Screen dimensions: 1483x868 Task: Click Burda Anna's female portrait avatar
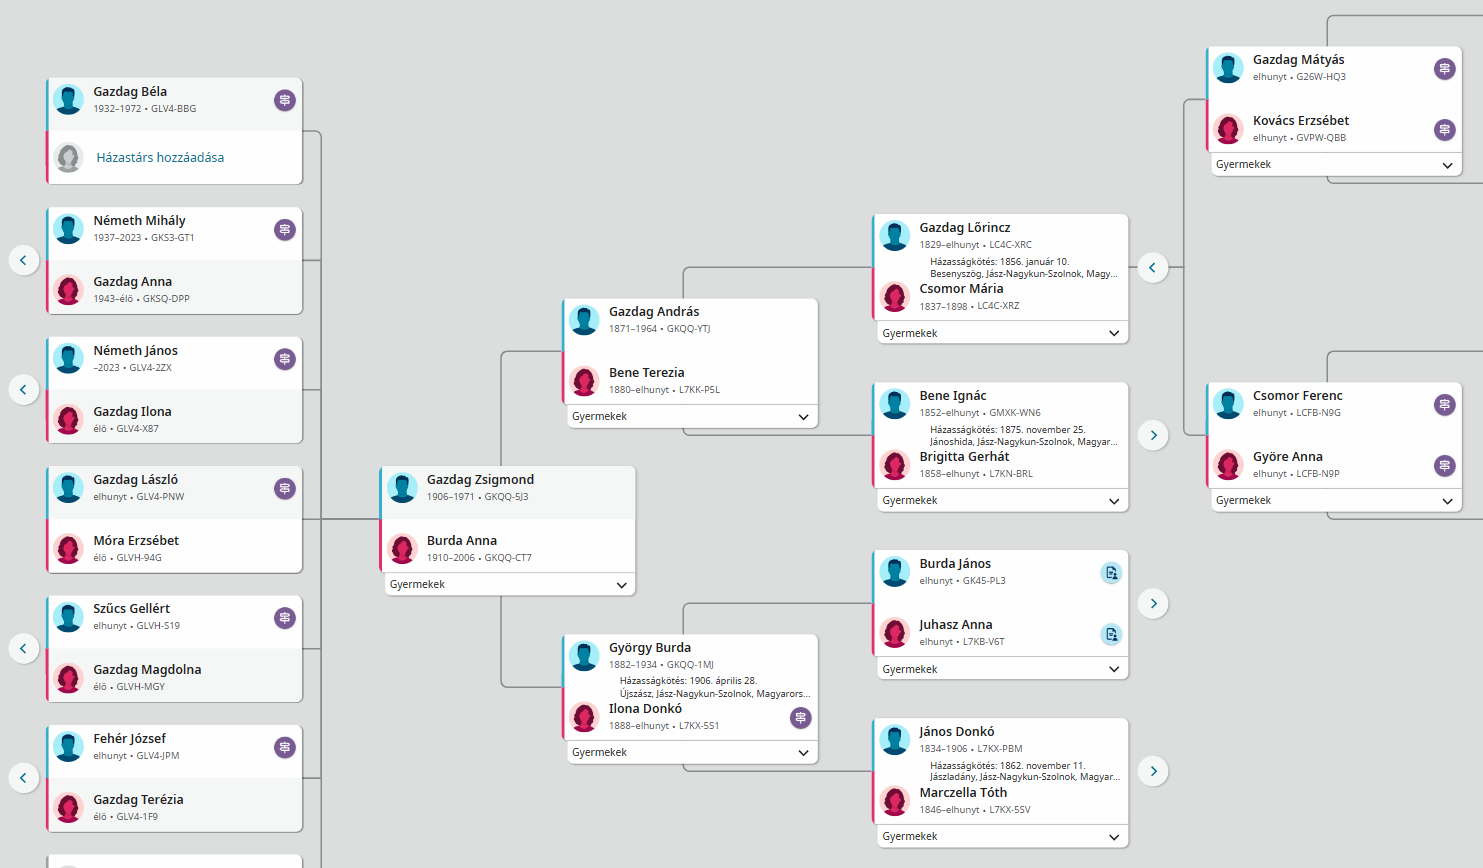(x=403, y=549)
